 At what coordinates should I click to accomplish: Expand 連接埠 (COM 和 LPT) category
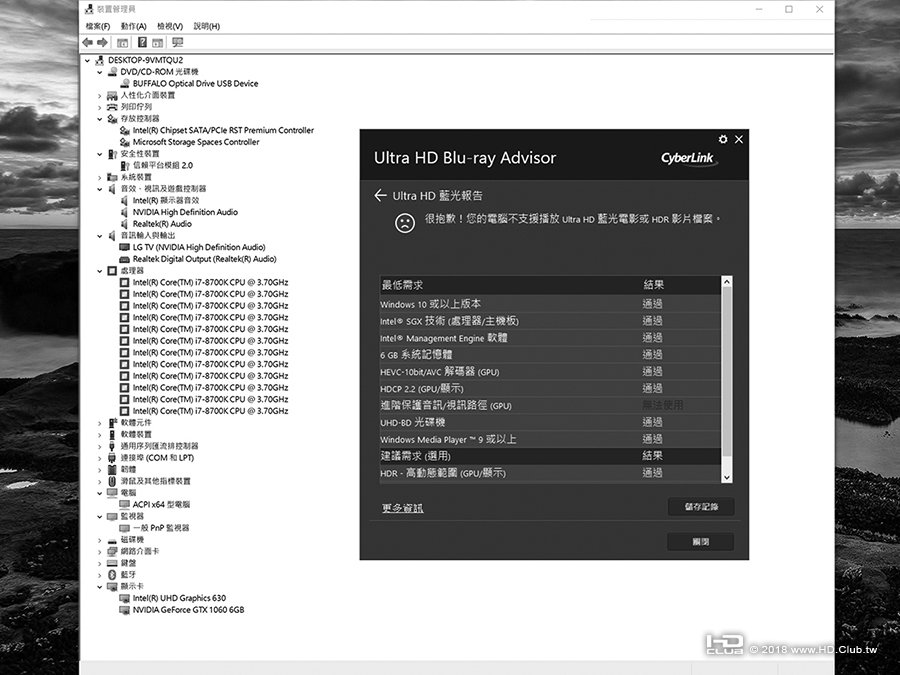pyautogui.click(x=100, y=458)
